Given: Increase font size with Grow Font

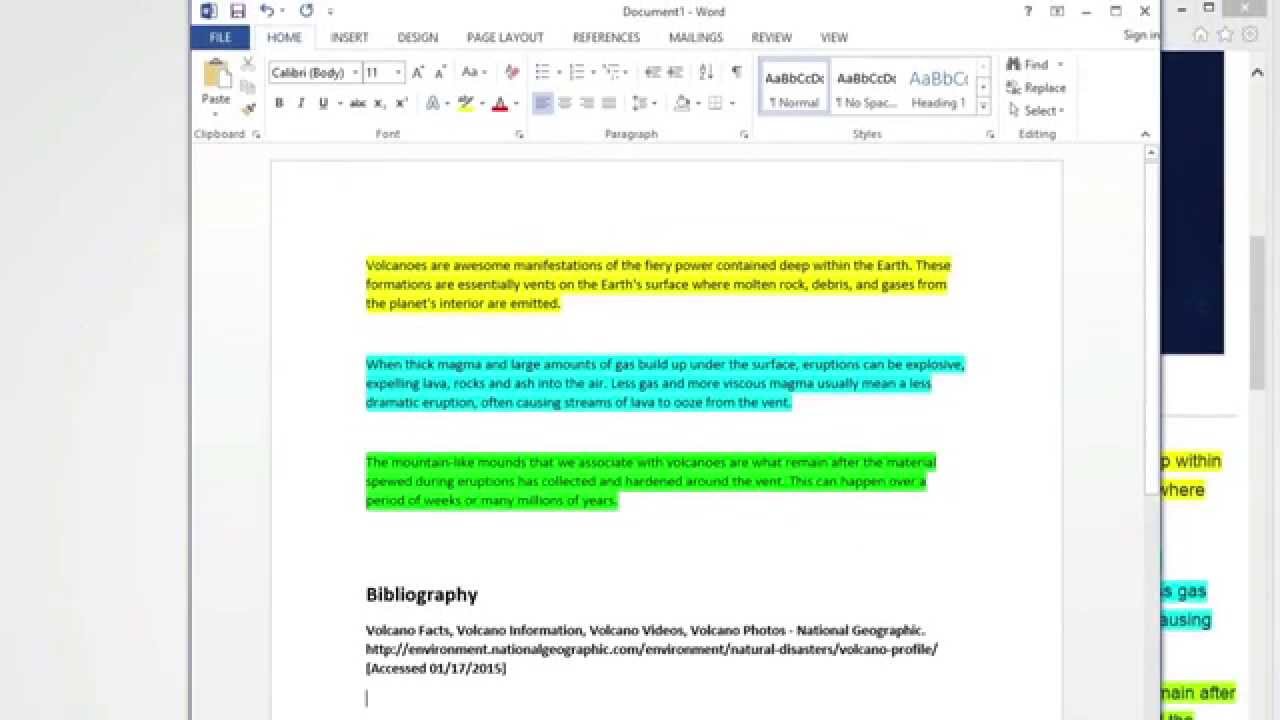Looking at the screenshot, I should (x=418, y=72).
